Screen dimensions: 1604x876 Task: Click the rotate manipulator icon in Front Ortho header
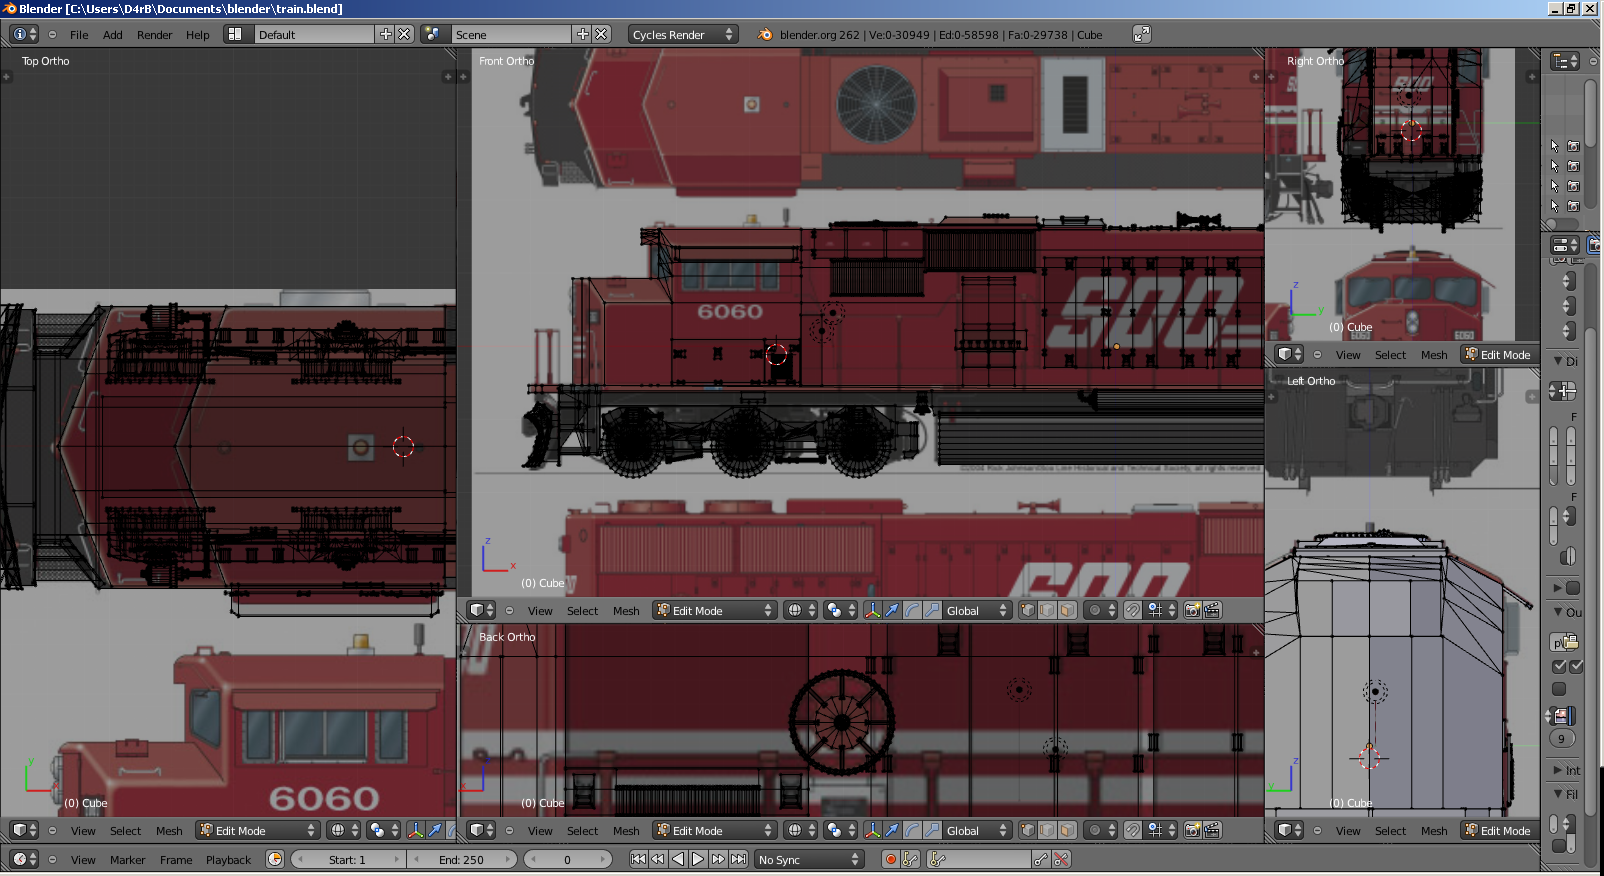tap(912, 610)
